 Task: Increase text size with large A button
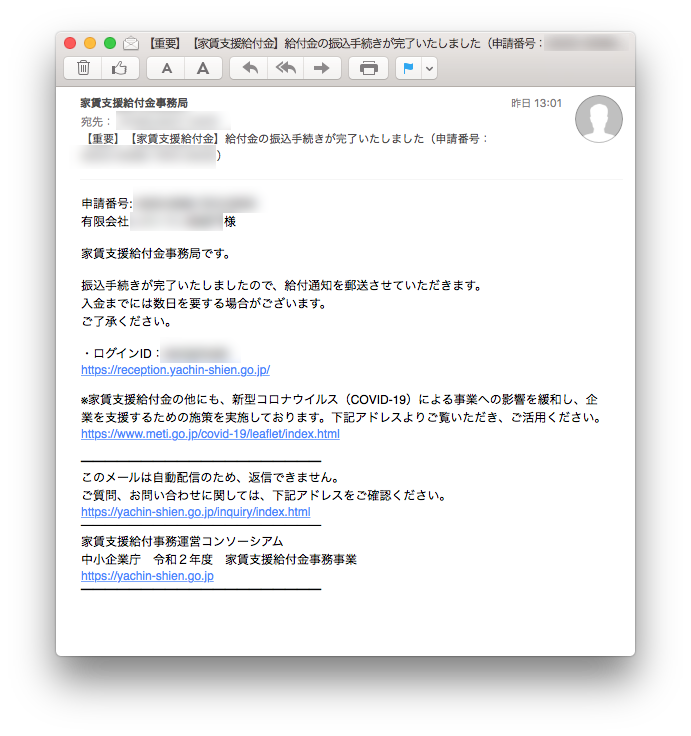(x=203, y=68)
